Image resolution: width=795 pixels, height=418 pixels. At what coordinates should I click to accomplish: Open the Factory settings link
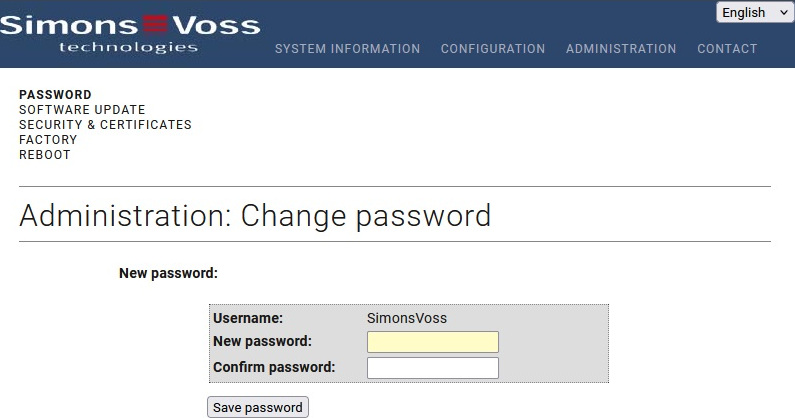click(48, 140)
